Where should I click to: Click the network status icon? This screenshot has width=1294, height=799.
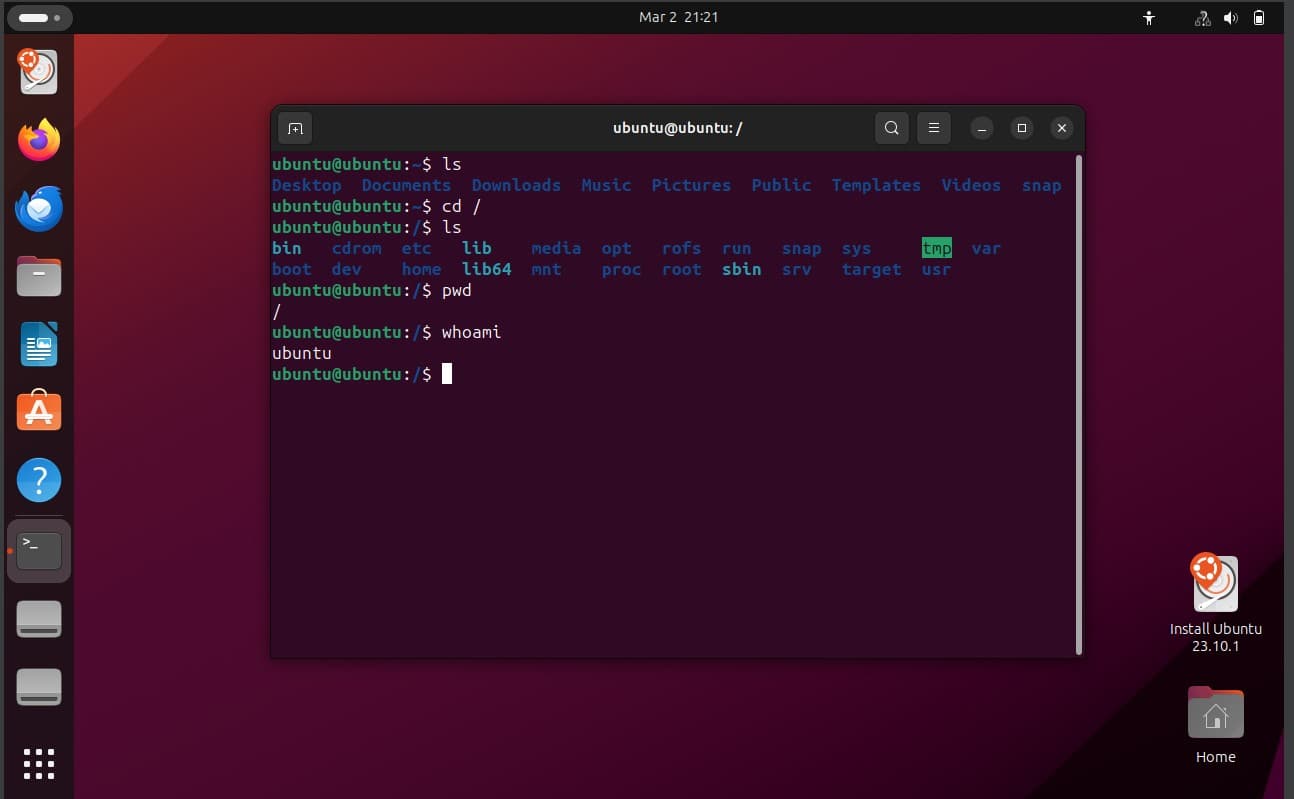(x=1203, y=17)
